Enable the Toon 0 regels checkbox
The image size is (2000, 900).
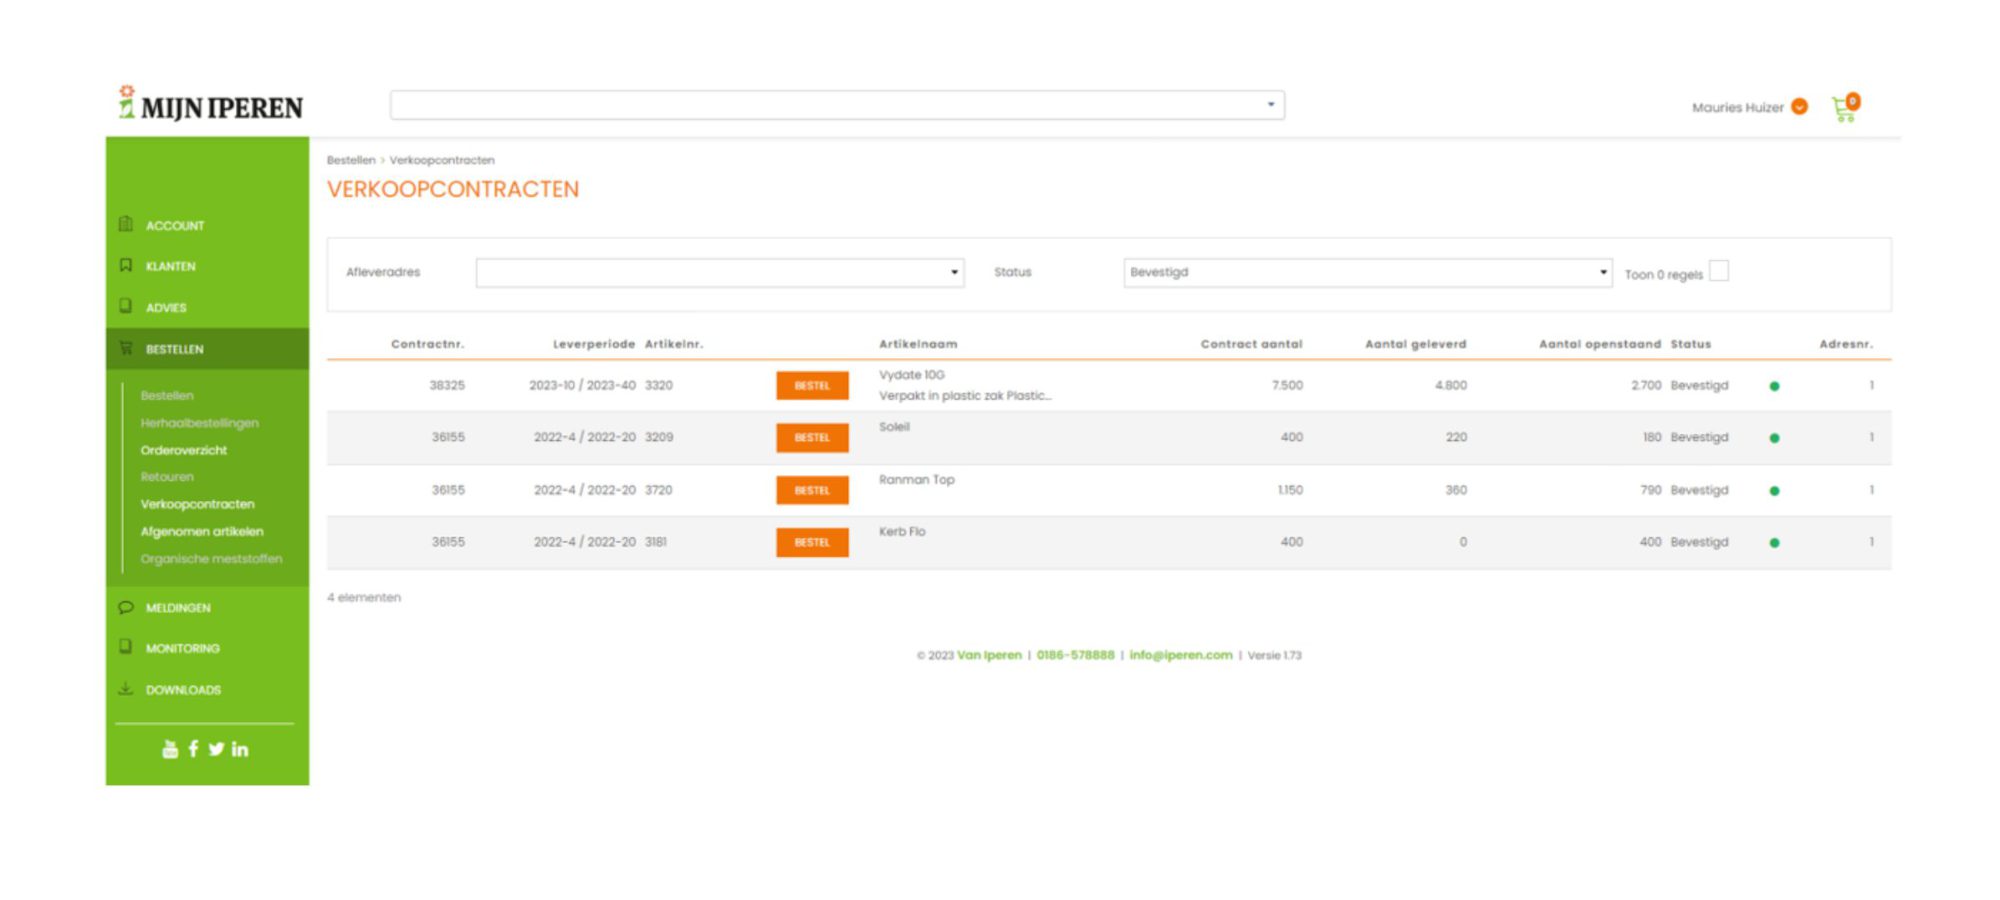point(1718,271)
